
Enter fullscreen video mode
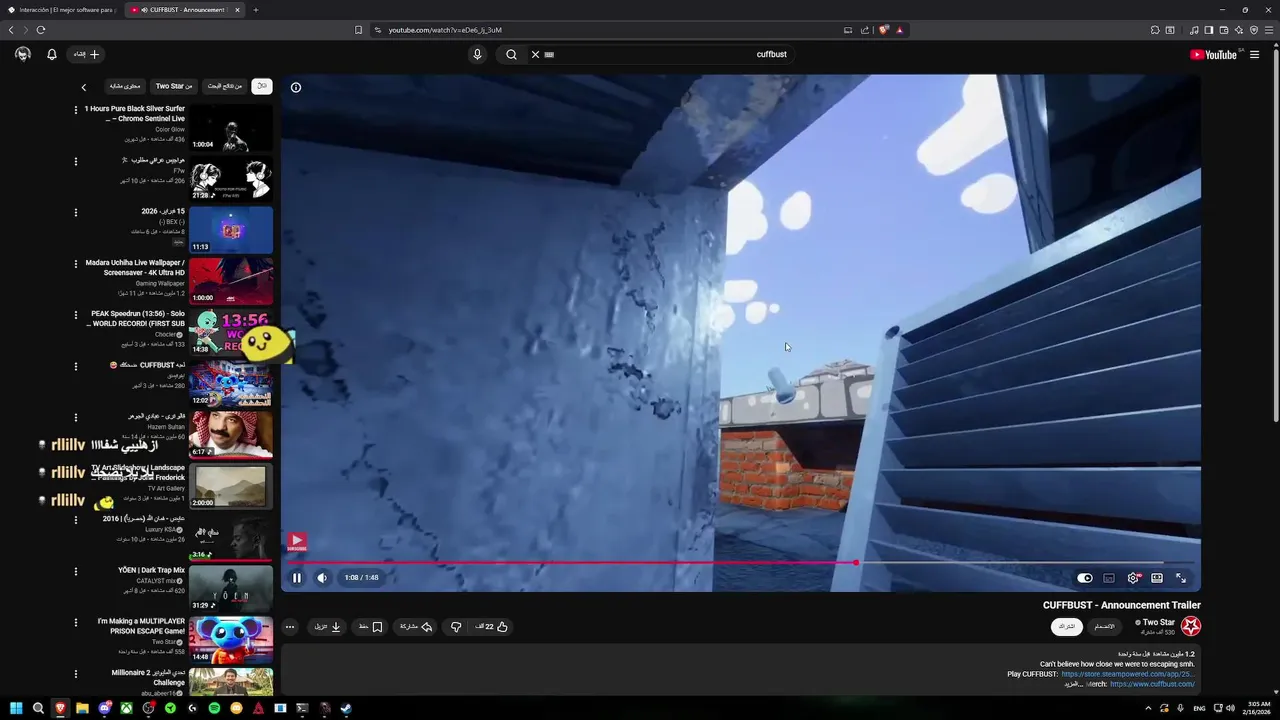1181,578
